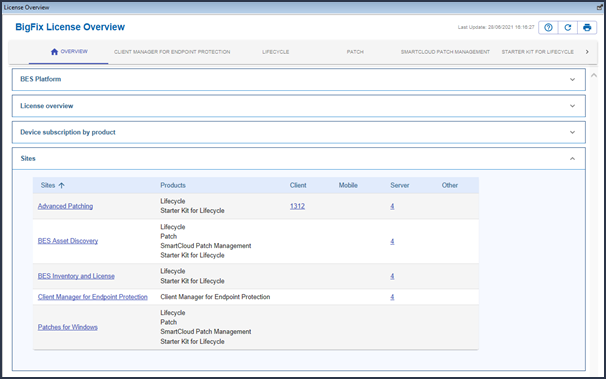Expand the BES Platform section
Viewport: 606px width, 379px height.
(x=572, y=80)
